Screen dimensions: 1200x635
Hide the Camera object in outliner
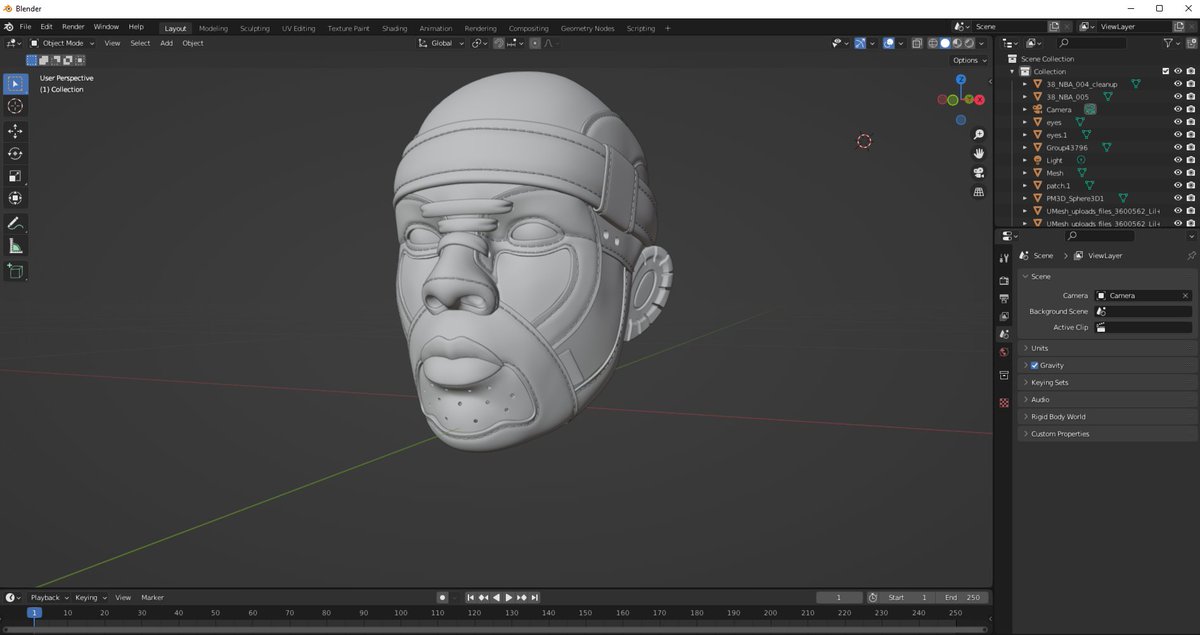(x=1178, y=109)
